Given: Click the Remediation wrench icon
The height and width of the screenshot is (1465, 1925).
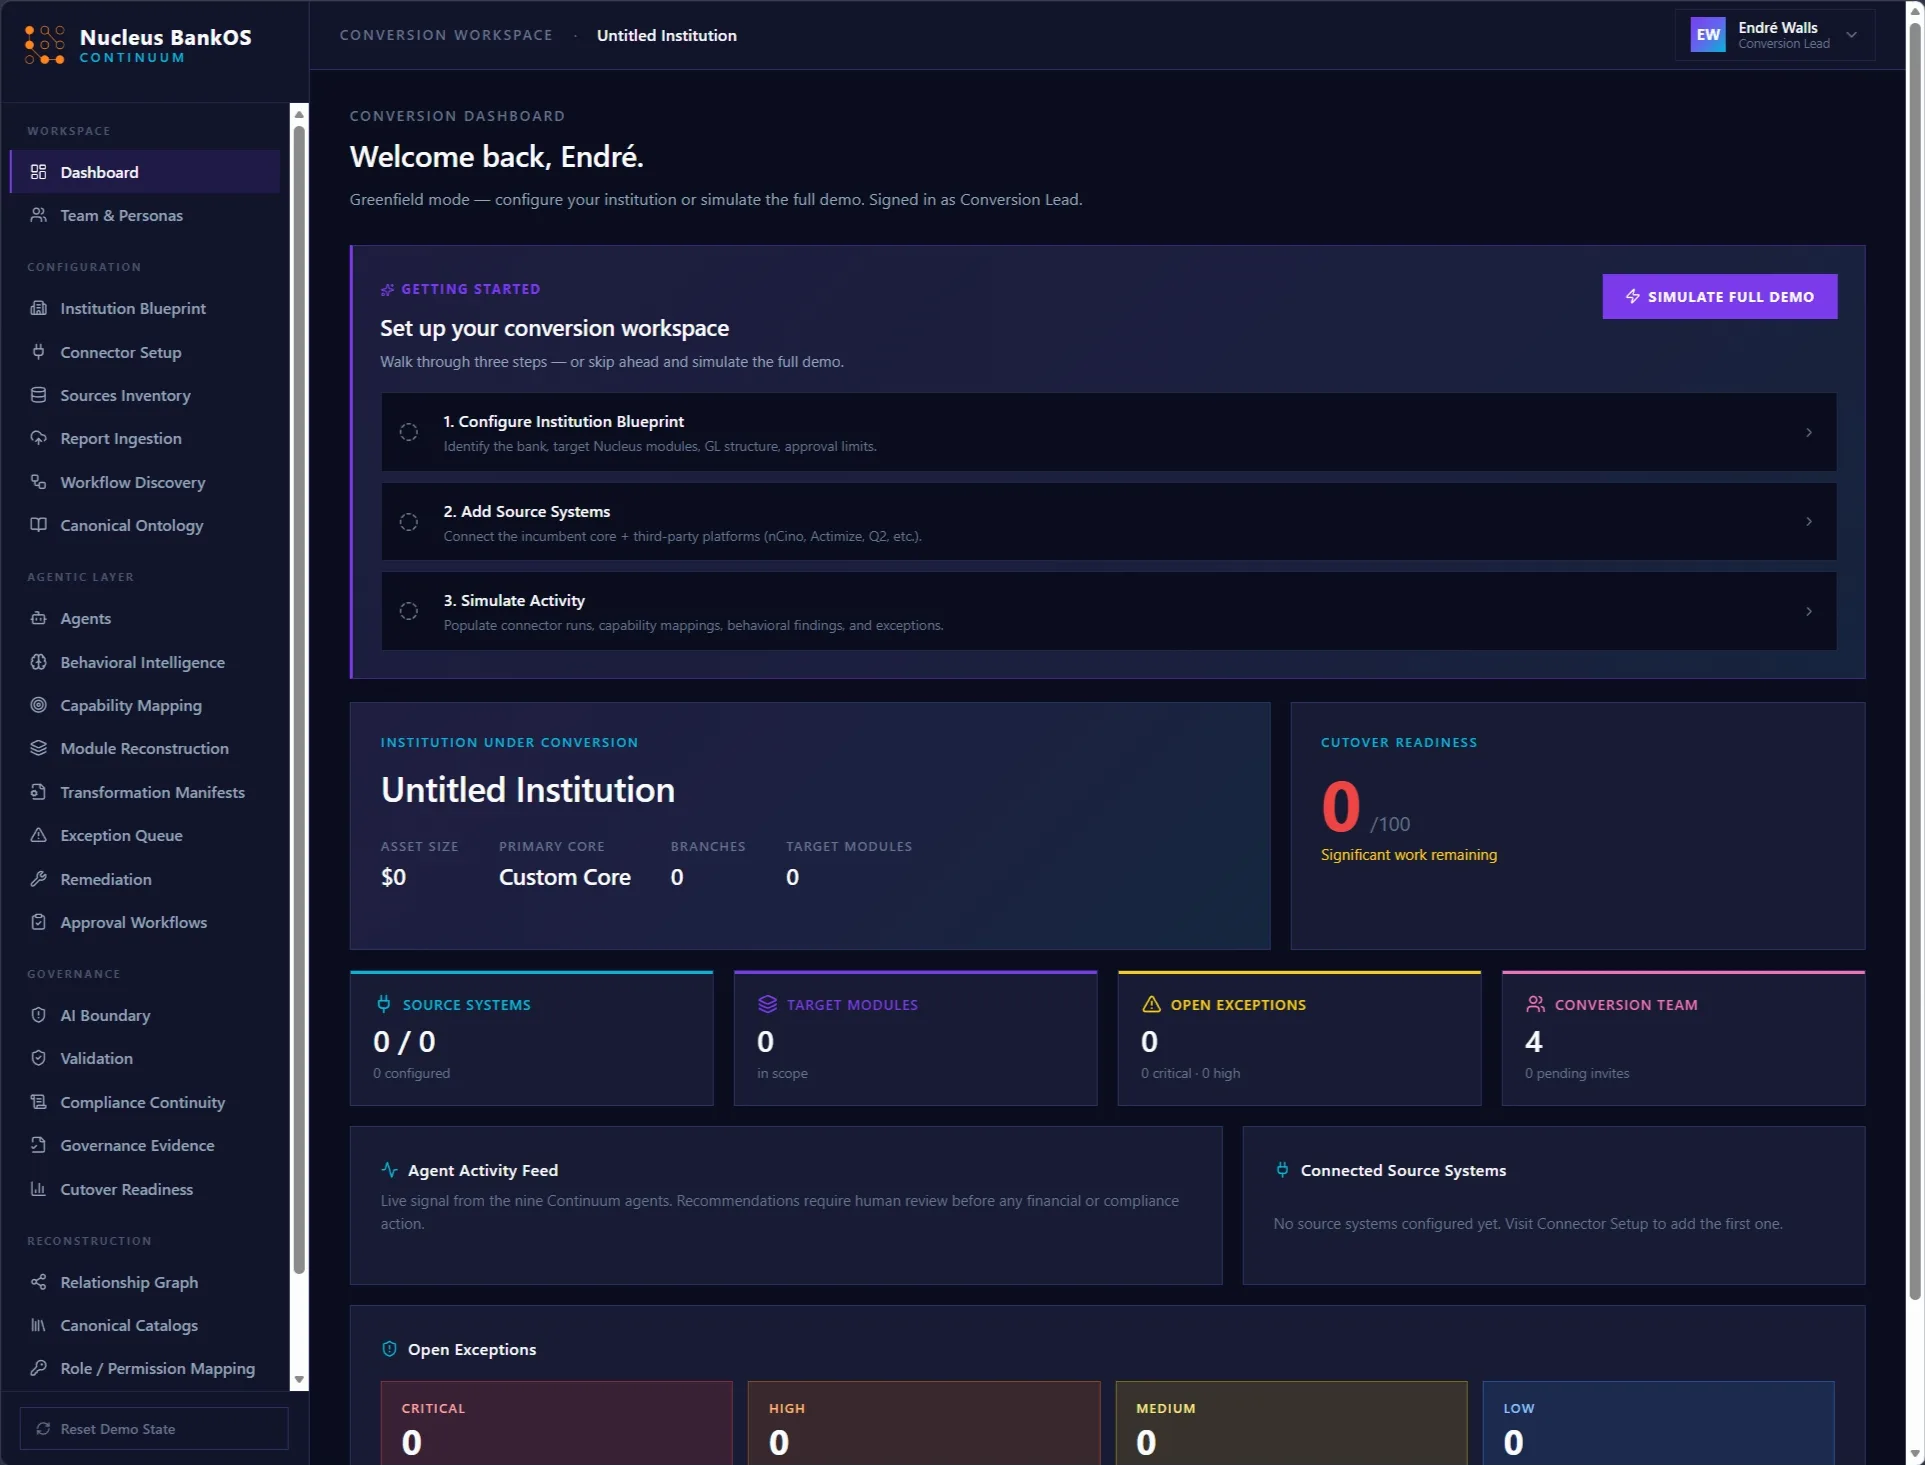Looking at the screenshot, I should coord(38,879).
